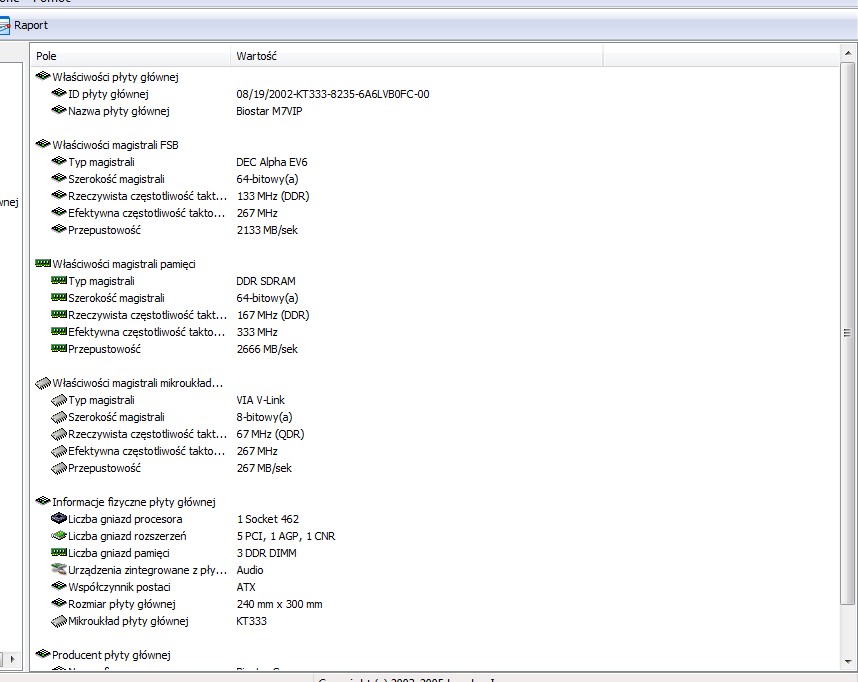Click the Raport report icon
Screen dimensions: 858x682
[x=4, y=25]
